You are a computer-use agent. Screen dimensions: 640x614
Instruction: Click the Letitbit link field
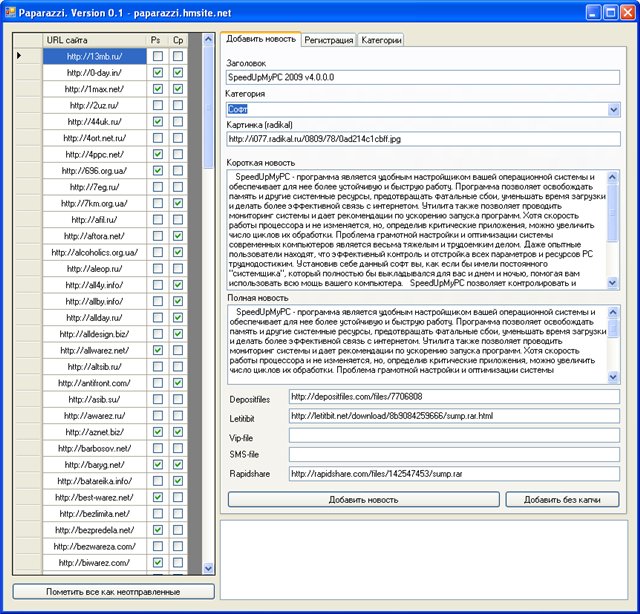point(454,416)
